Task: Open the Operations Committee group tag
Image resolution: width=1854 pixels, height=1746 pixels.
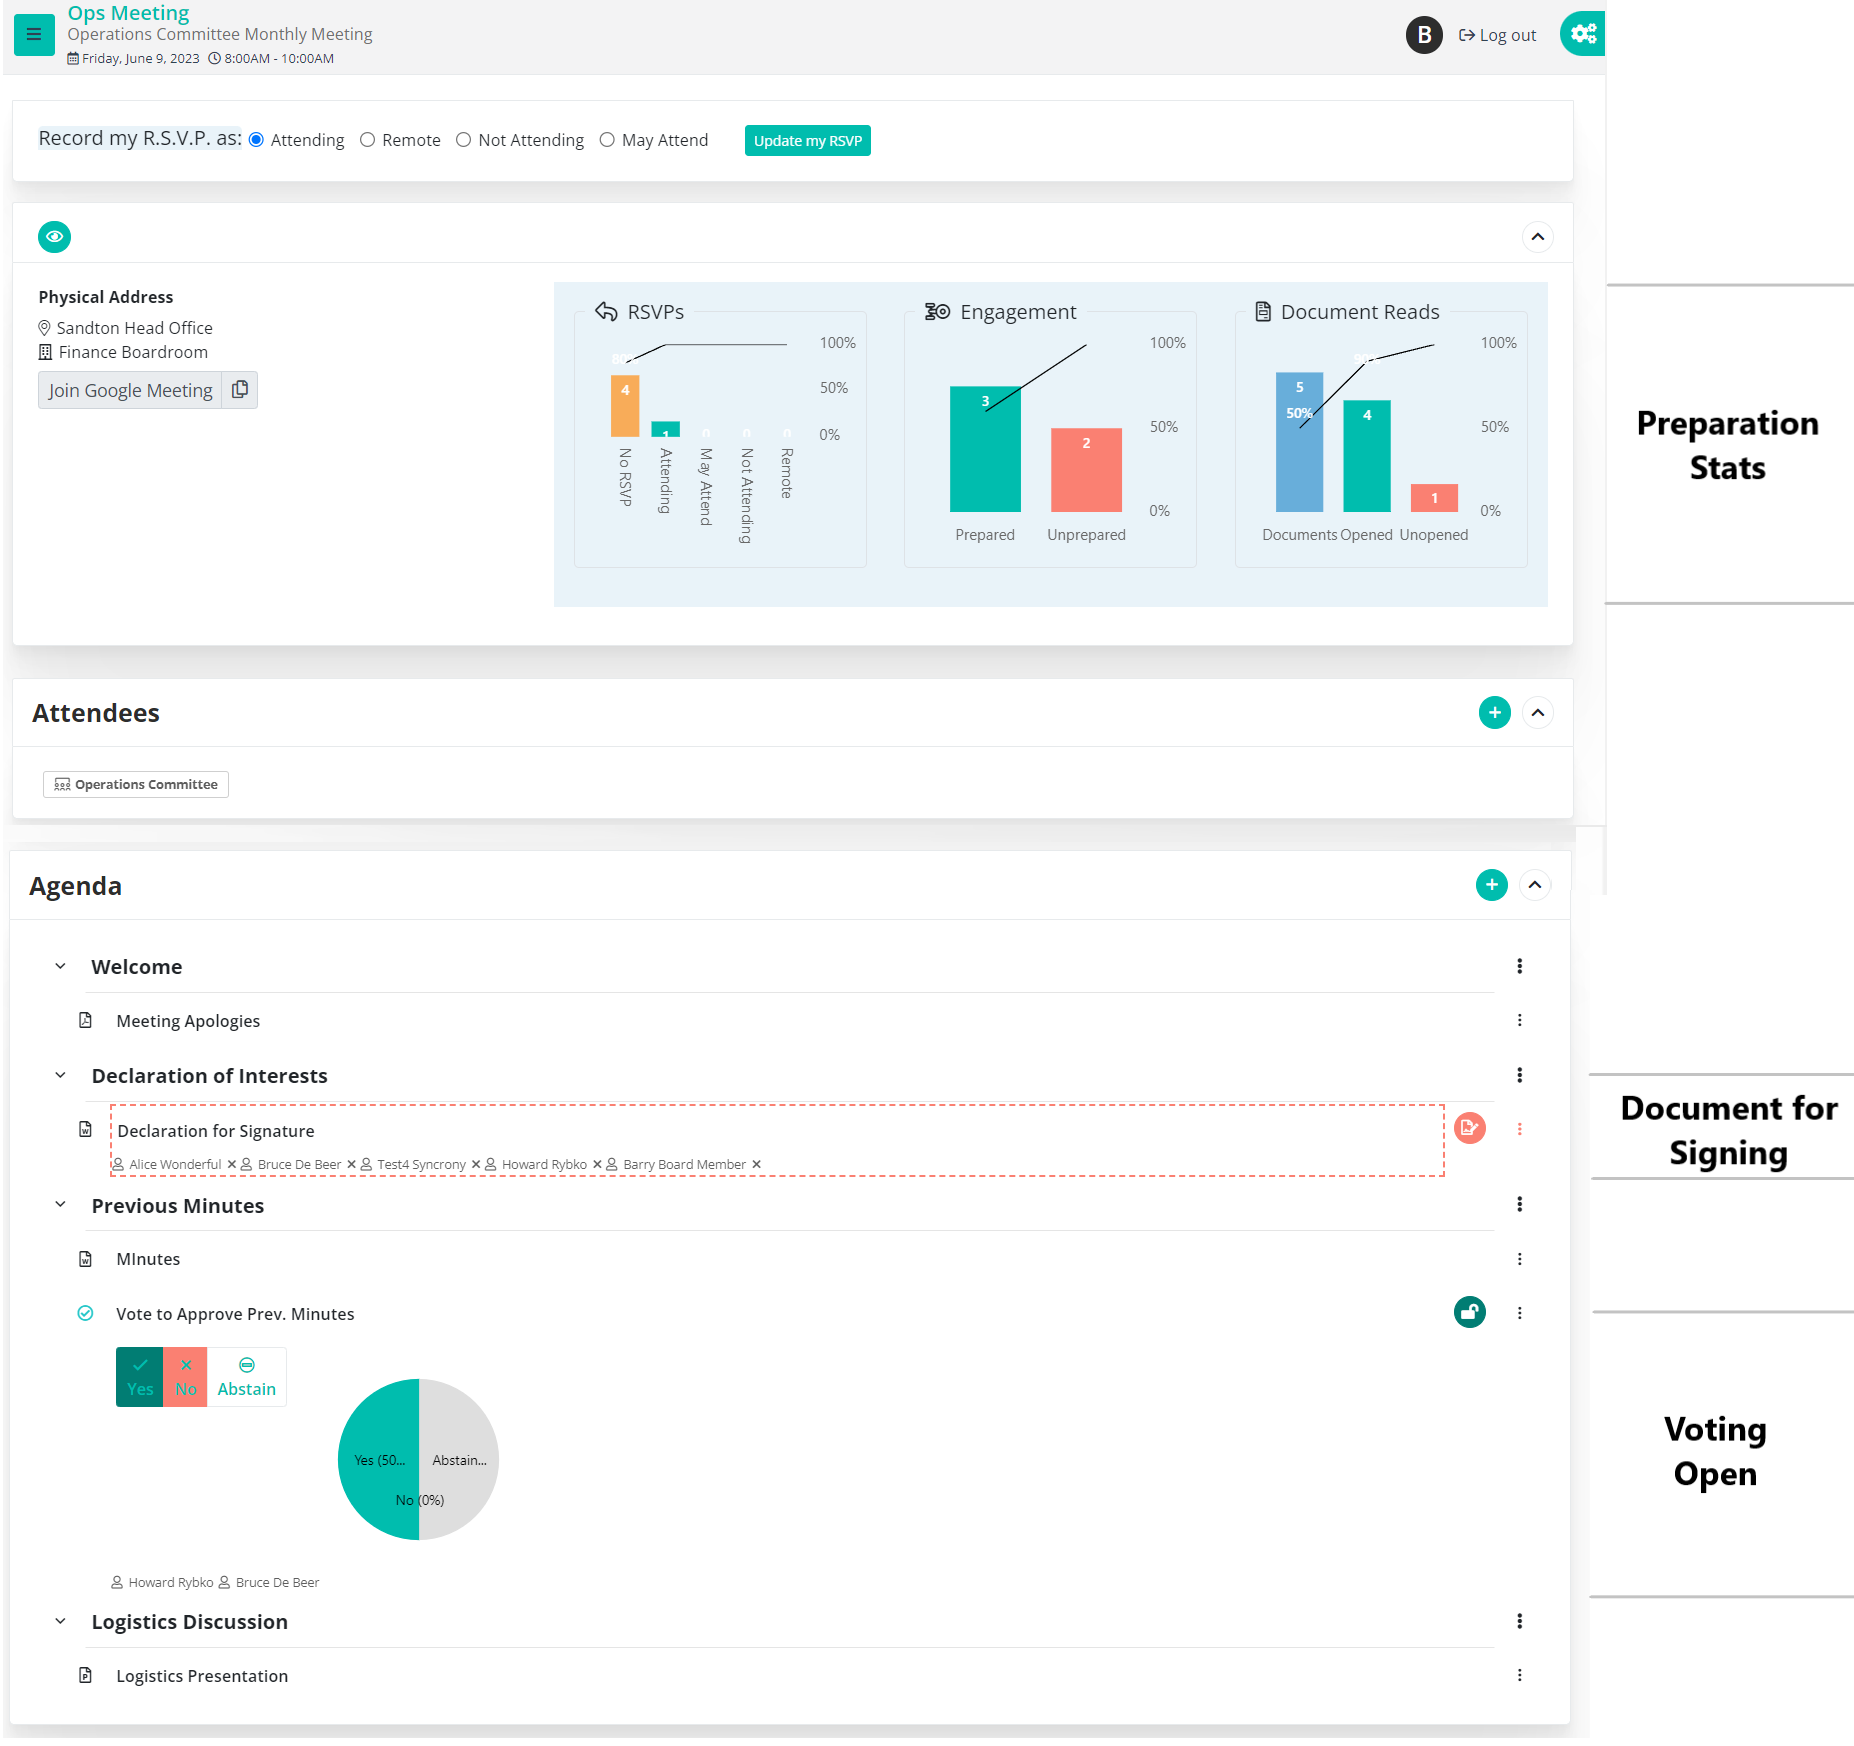Action: pyautogui.click(x=136, y=785)
